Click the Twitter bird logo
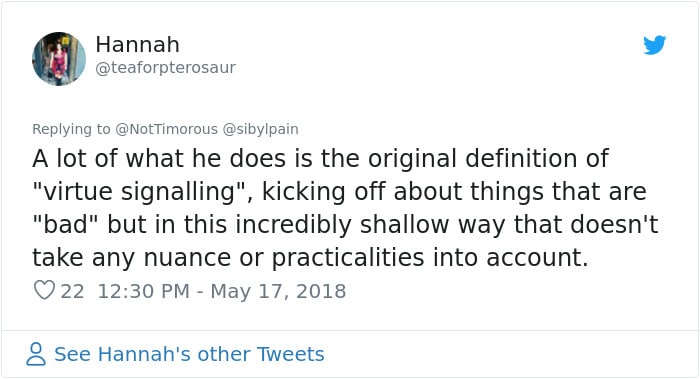 tap(654, 45)
